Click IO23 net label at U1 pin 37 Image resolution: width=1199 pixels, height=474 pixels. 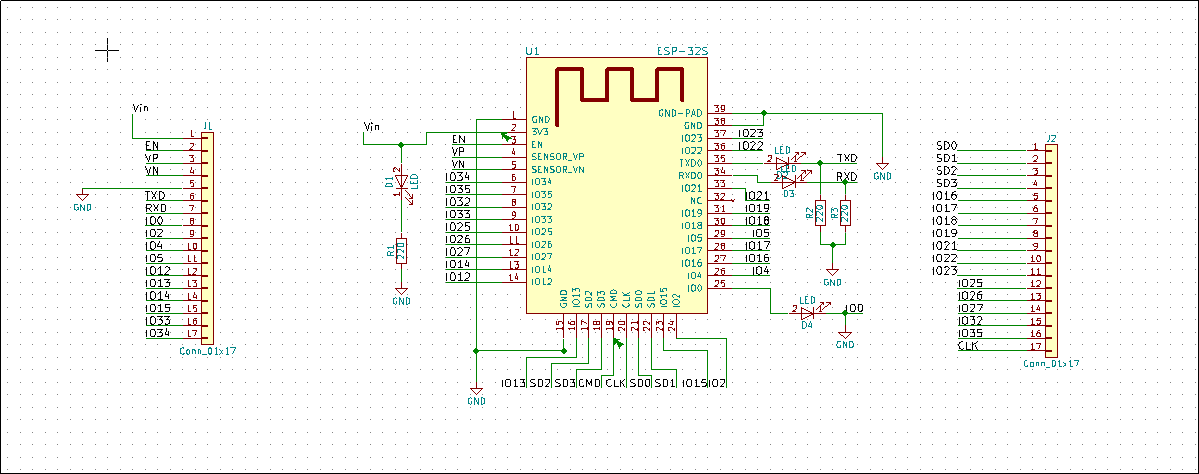pyautogui.click(x=751, y=133)
